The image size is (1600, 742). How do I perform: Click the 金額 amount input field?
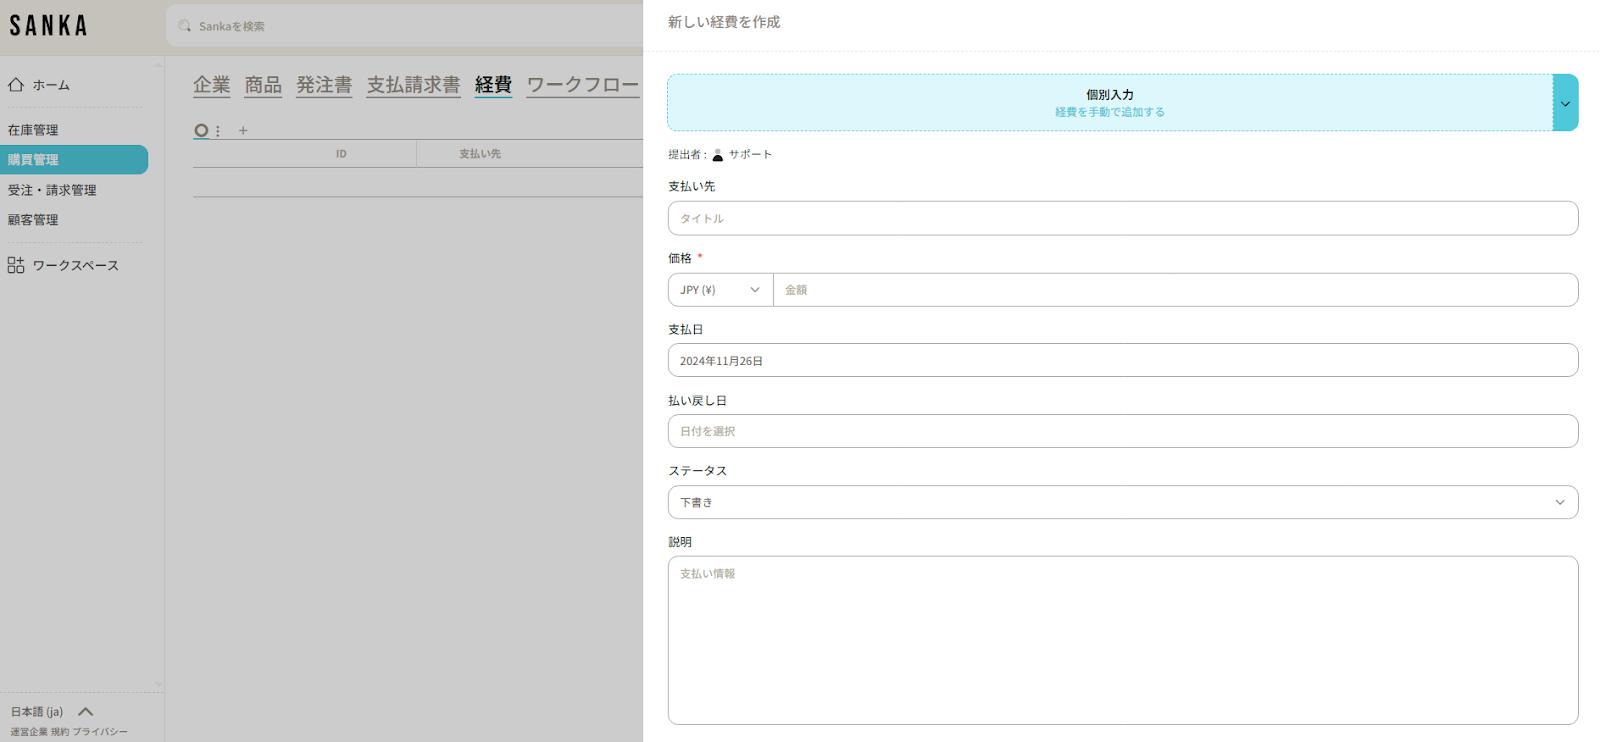(1175, 290)
